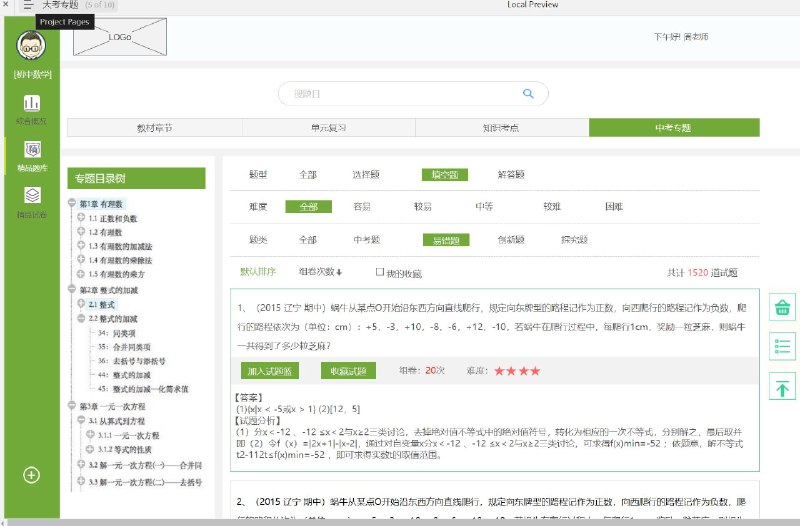Click the 组卷次数 descending sort arrow
800x526 pixels.
[339, 272]
